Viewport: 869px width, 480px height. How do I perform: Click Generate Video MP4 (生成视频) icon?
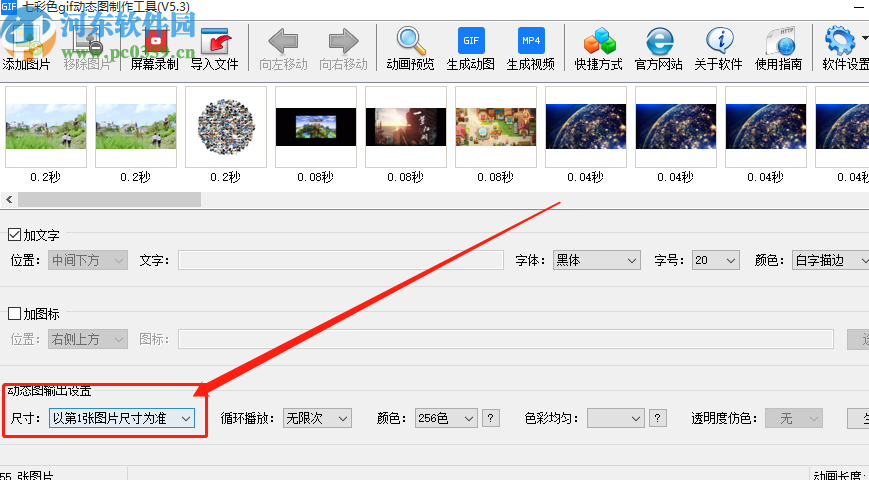(x=531, y=48)
